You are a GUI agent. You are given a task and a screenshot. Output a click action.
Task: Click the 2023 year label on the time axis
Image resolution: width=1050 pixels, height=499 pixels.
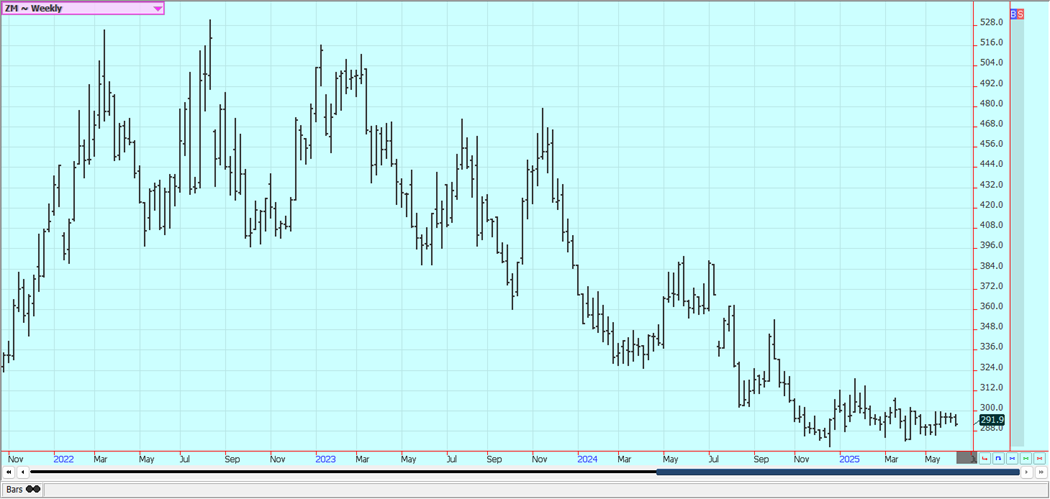325,459
